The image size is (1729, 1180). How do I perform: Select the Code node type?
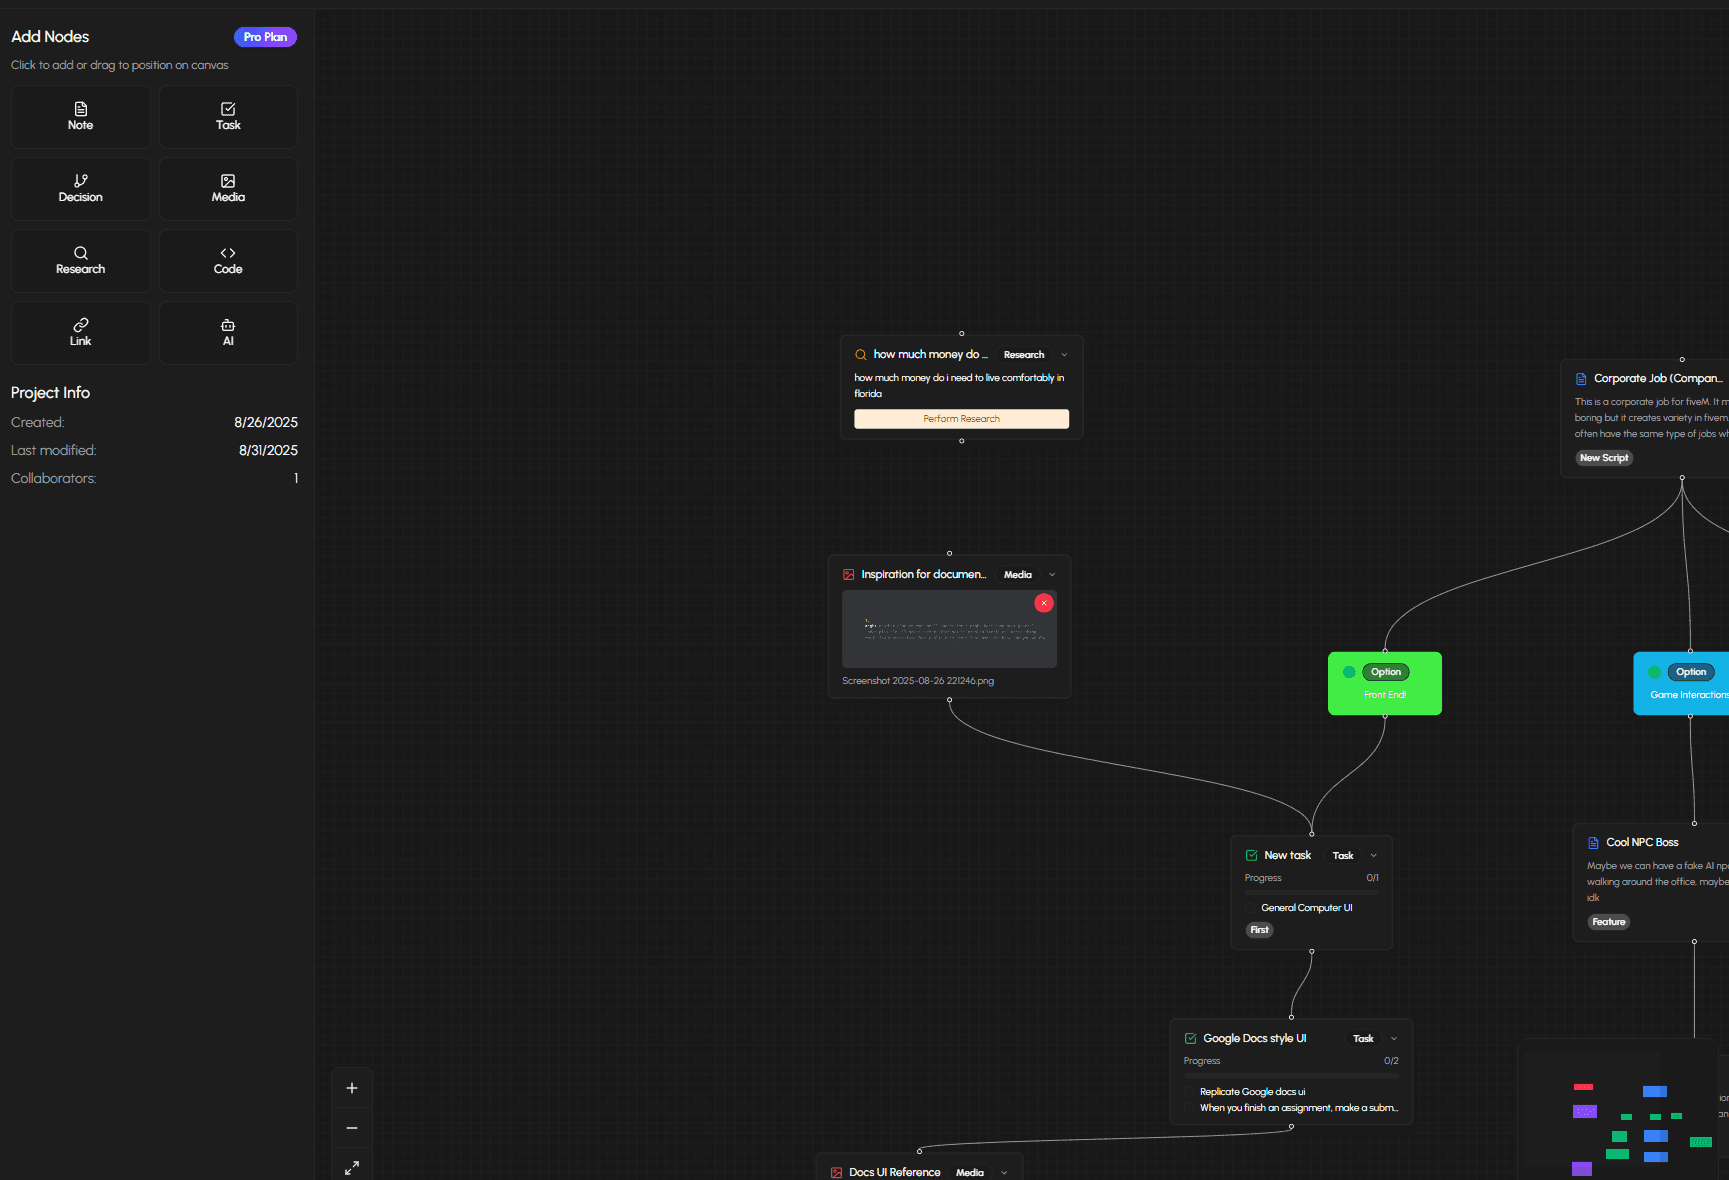point(228,260)
